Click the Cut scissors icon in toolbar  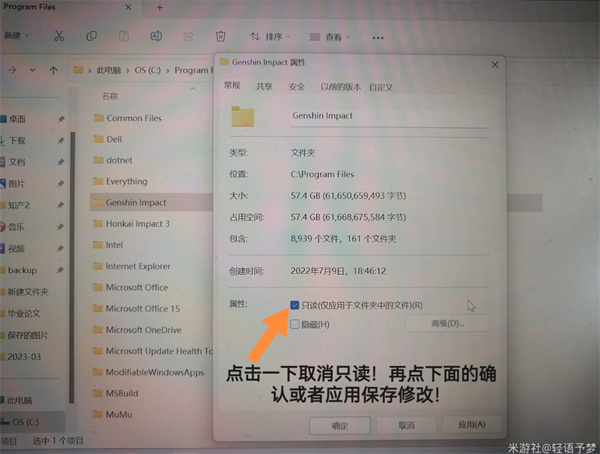[x=59, y=36]
